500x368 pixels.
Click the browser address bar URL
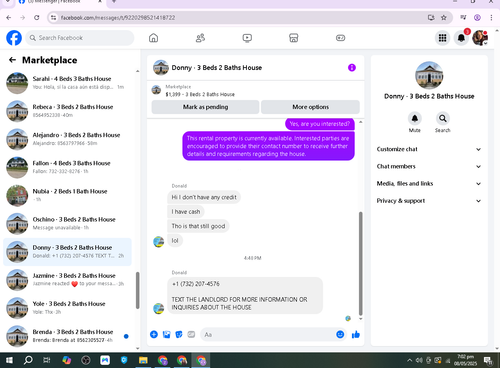118,18
